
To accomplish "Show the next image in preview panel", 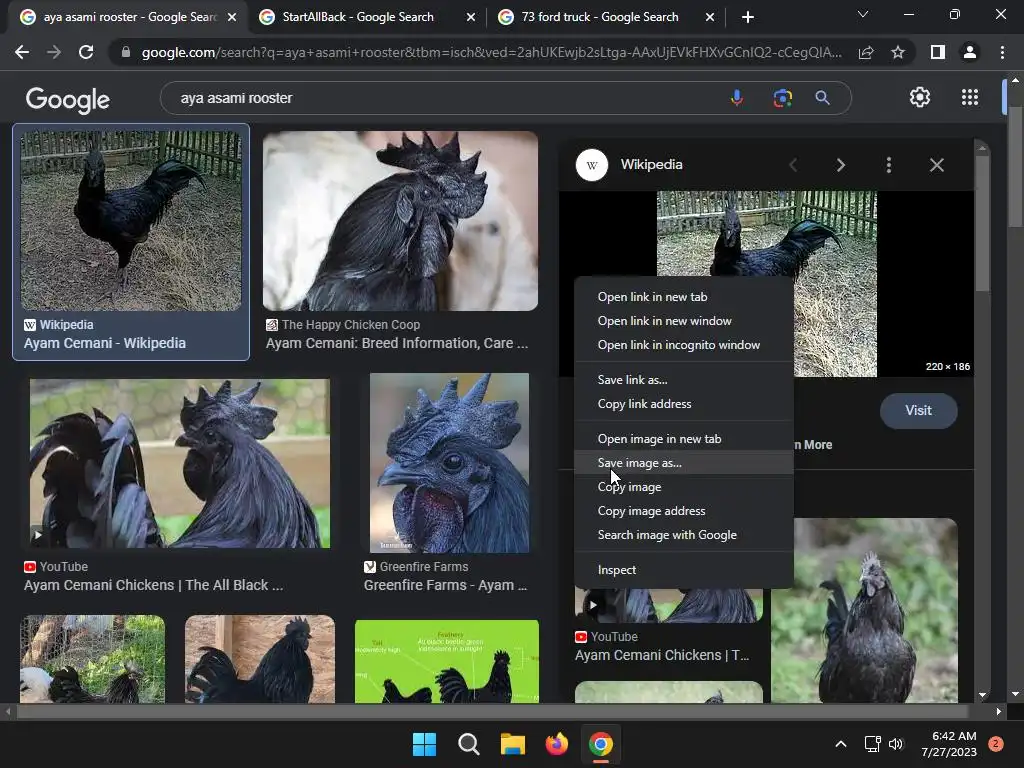I will click(x=840, y=165).
